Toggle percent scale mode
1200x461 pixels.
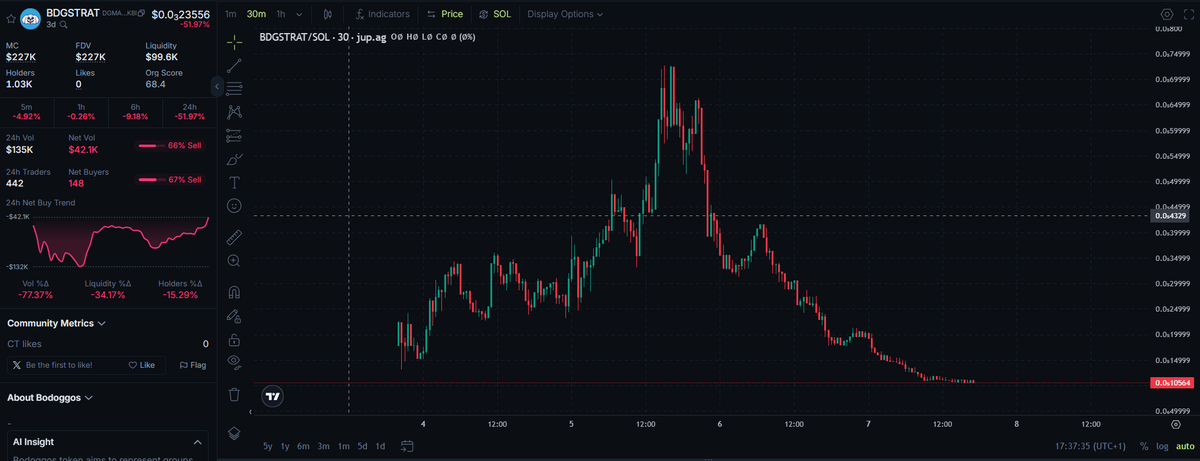(x=1144, y=446)
